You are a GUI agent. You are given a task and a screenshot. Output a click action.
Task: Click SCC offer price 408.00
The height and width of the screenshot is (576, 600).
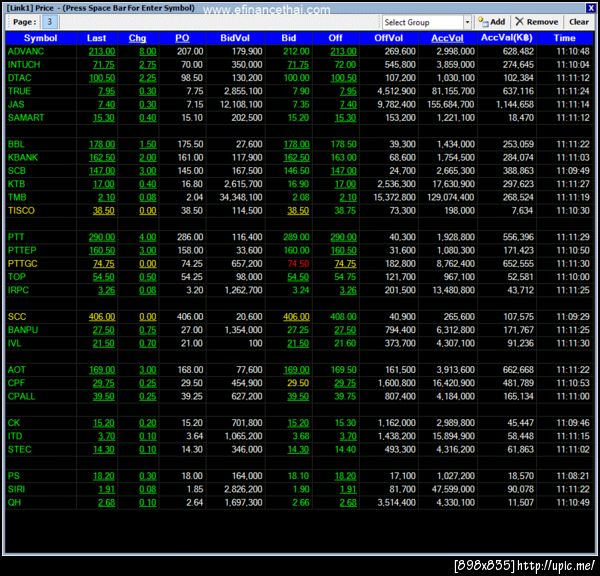[x=343, y=317]
